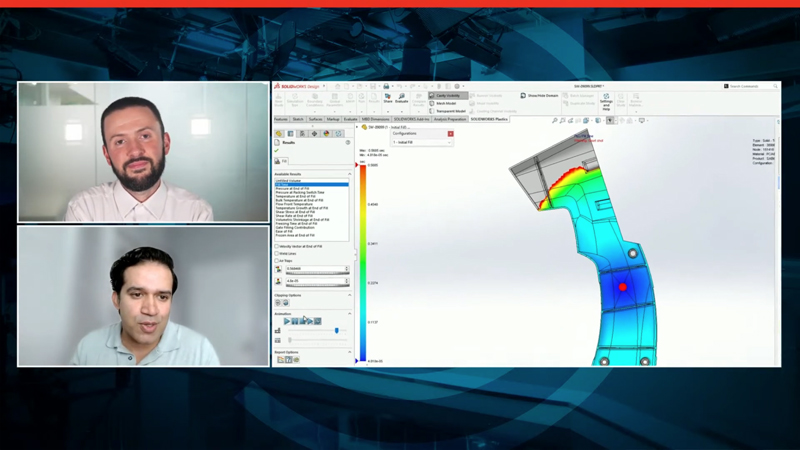Open the Configurations dropdown showing Initial Fill
The height and width of the screenshot is (450, 800).
pos(421,142)
